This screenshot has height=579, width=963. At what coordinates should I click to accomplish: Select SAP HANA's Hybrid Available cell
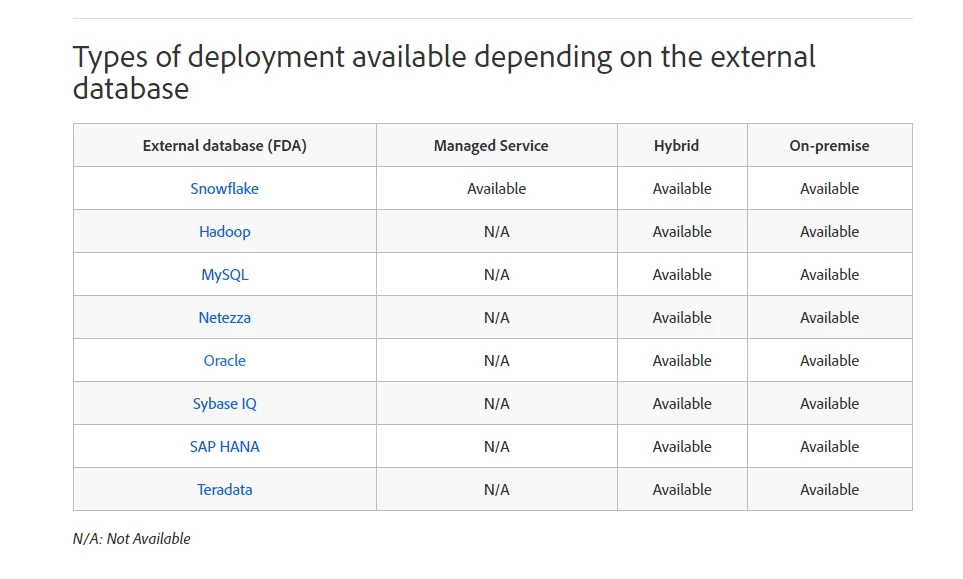tap(682, 446)
